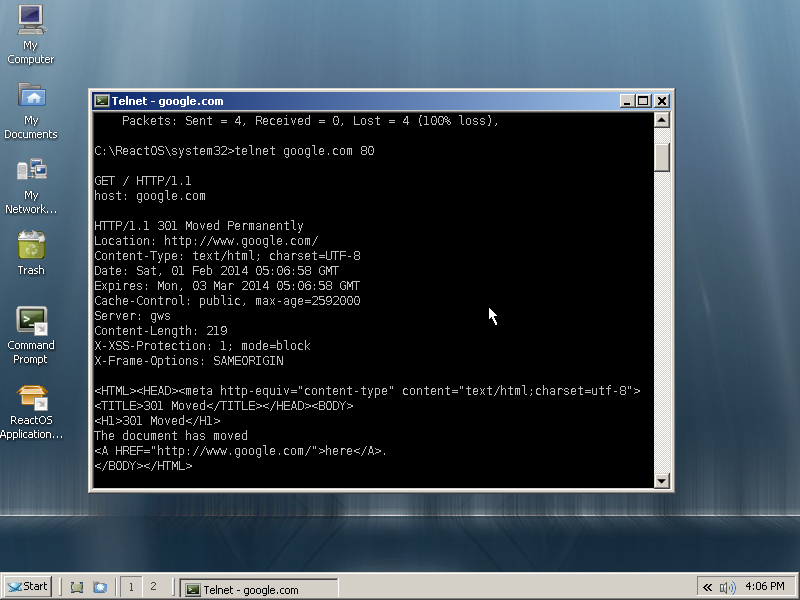Click Telnet window system menu icon
The height and width of the screenshot is (600, 800).
click(x=102, y=101)
